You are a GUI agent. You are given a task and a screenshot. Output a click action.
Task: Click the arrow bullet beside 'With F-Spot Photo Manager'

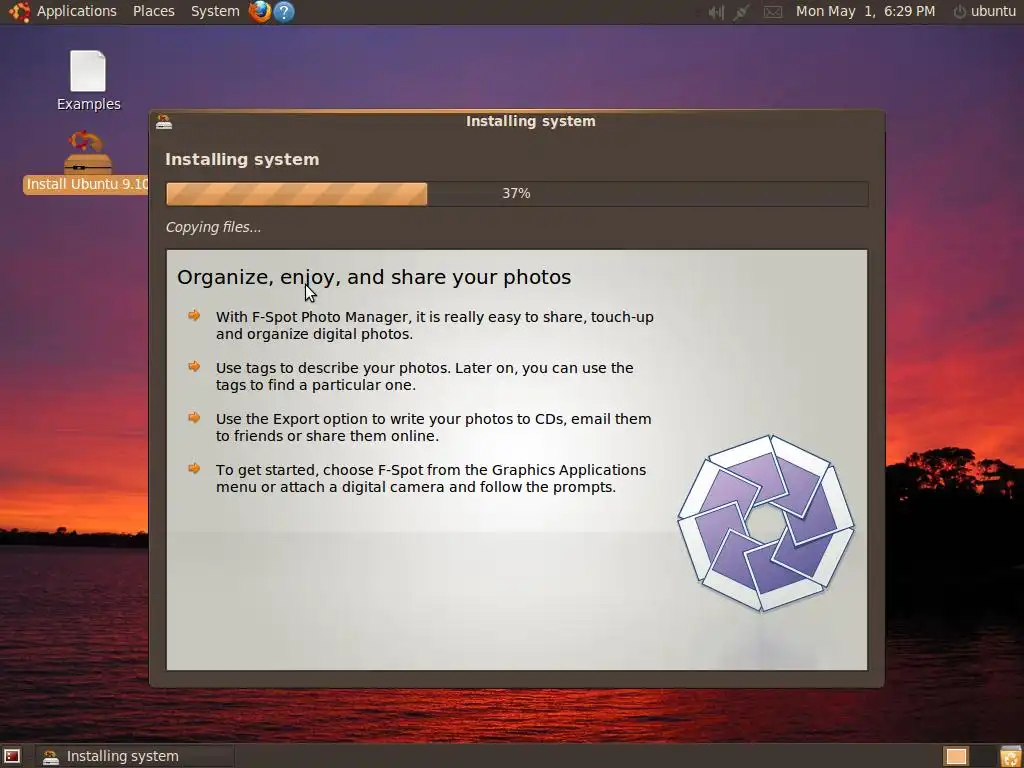[194, 316]
